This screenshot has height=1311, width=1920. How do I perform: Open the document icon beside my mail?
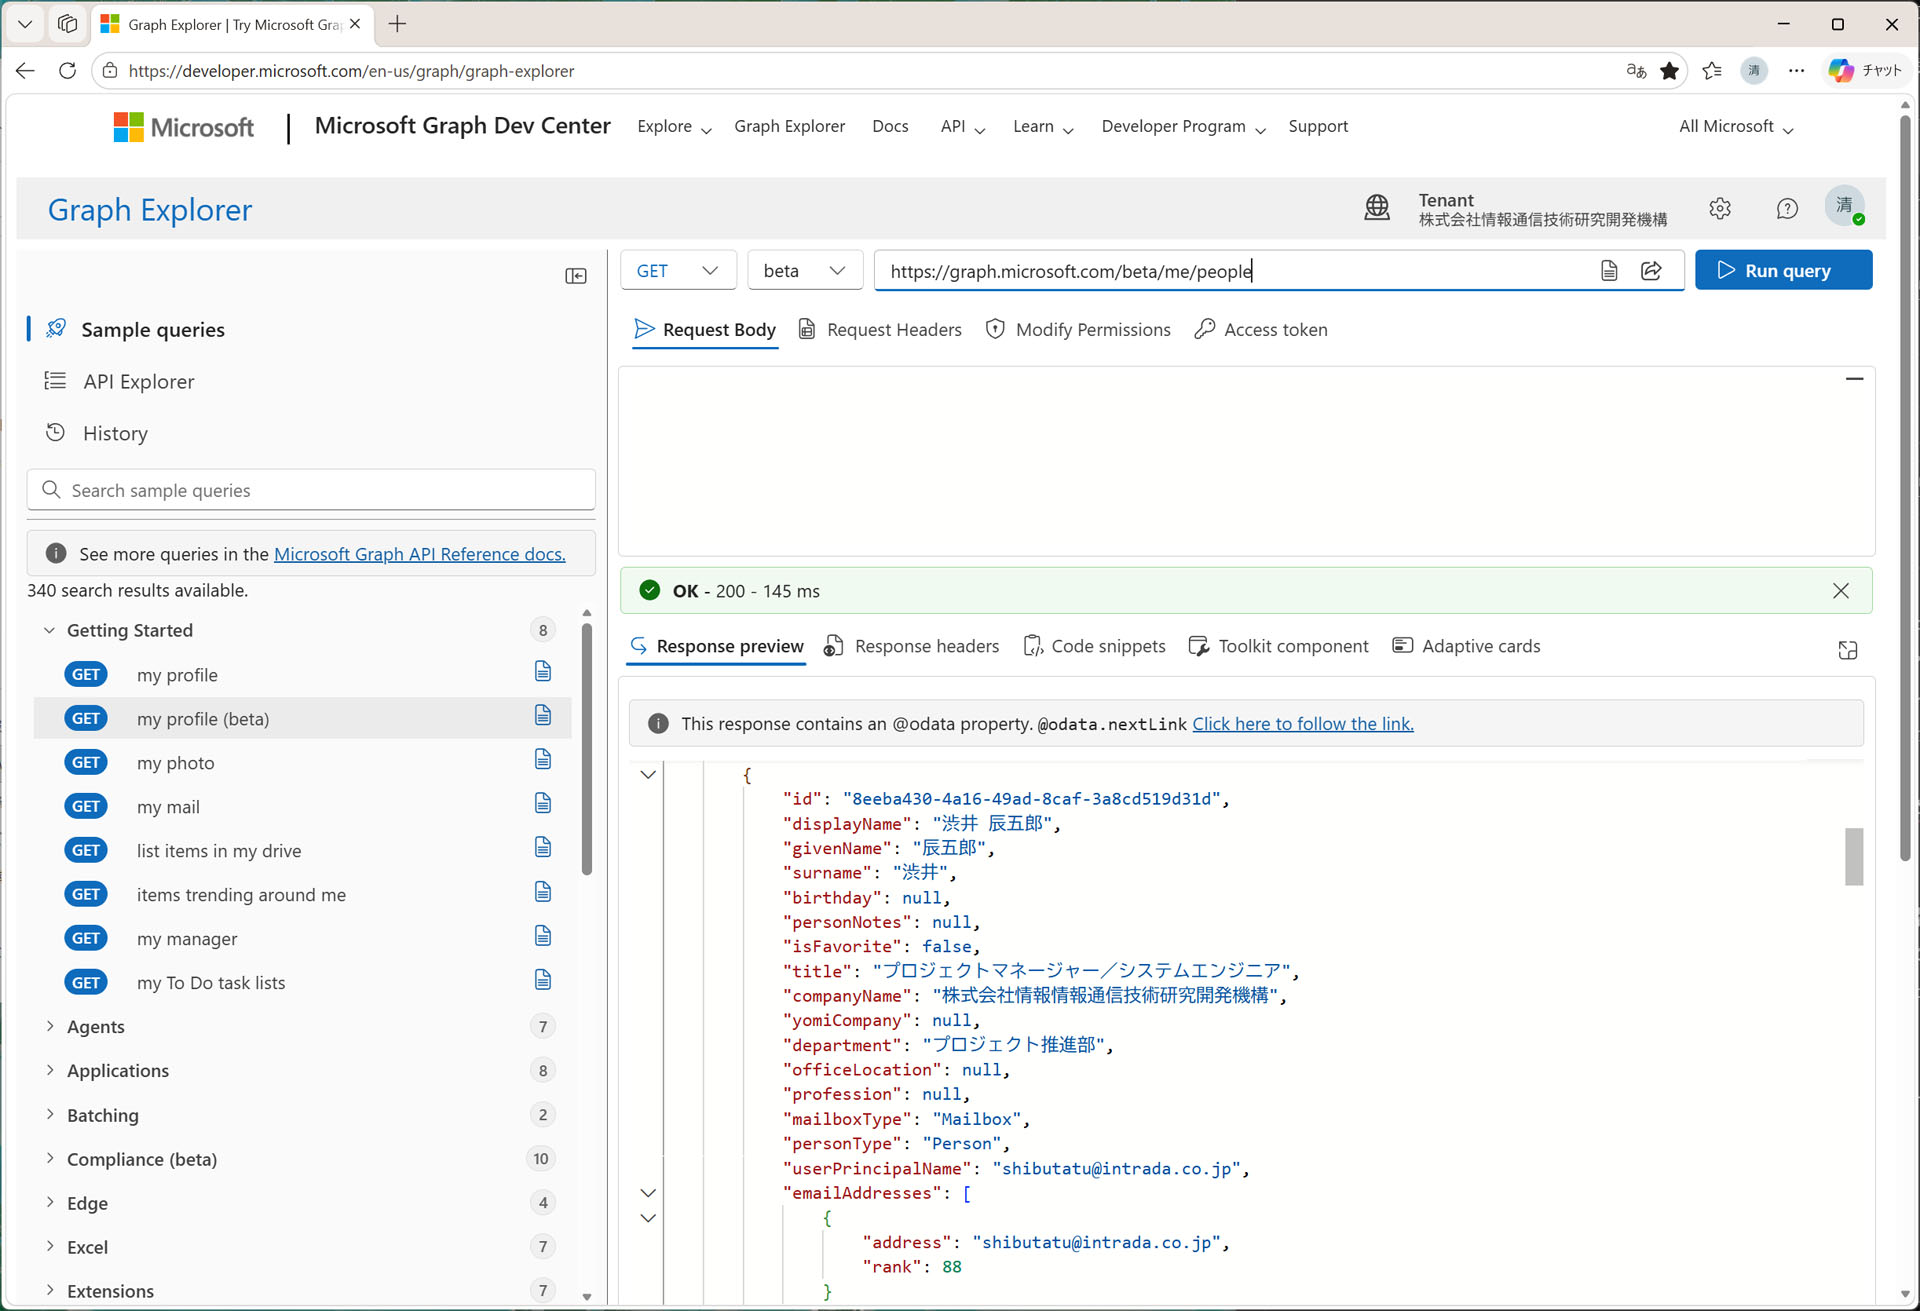click(x=543, y=803)
